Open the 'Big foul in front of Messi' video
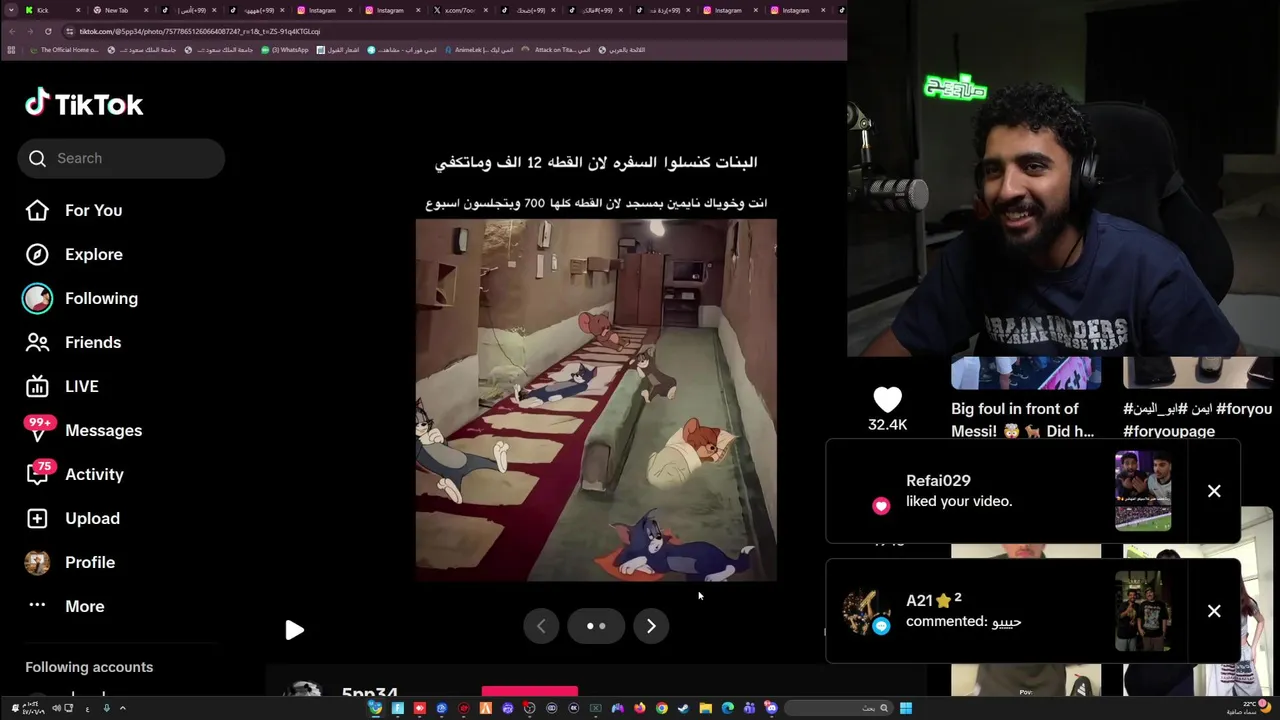Viewport: 1280px width, 720px height. (1022, 420)
